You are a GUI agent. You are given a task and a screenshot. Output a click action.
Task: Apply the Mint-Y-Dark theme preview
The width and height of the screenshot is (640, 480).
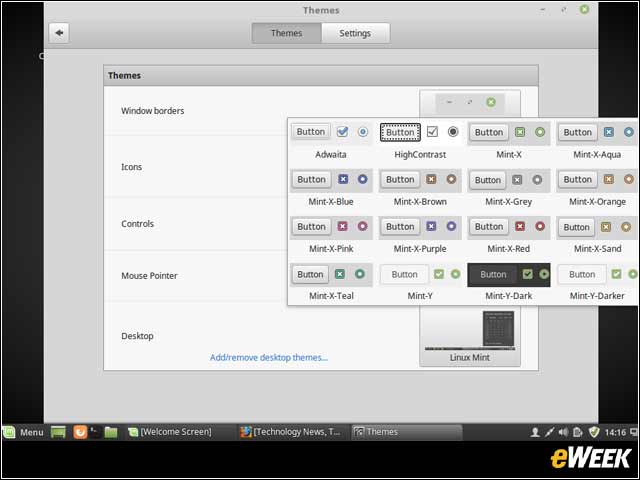click(x=509, y=274)
